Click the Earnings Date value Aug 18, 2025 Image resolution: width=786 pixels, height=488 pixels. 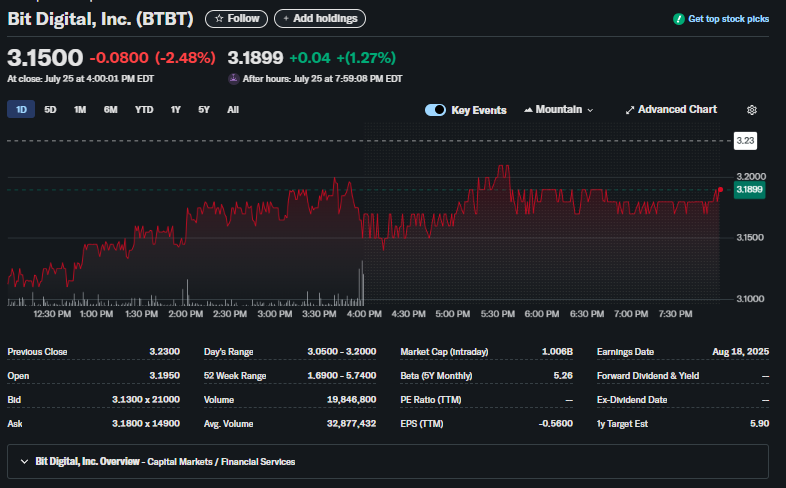point(740,351)
